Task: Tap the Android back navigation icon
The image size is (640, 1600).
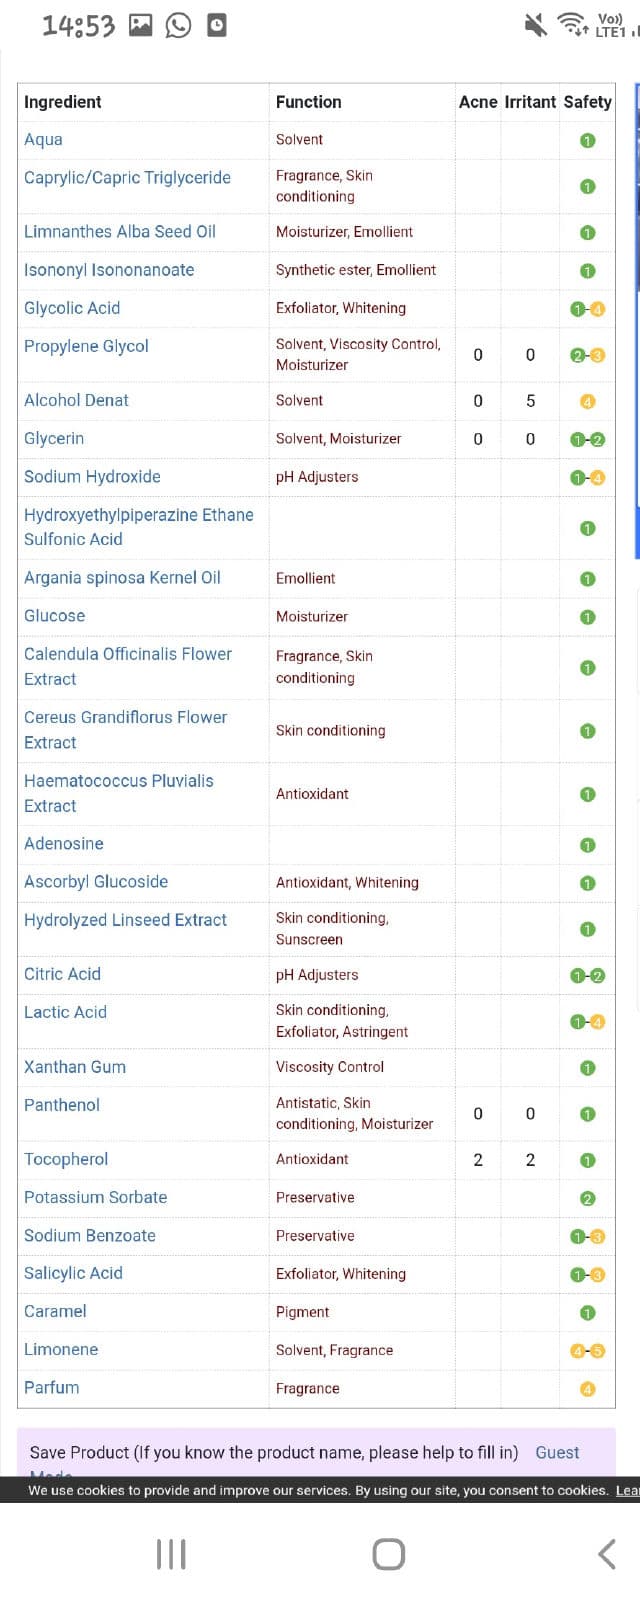Action: (x=606, y=1554)
